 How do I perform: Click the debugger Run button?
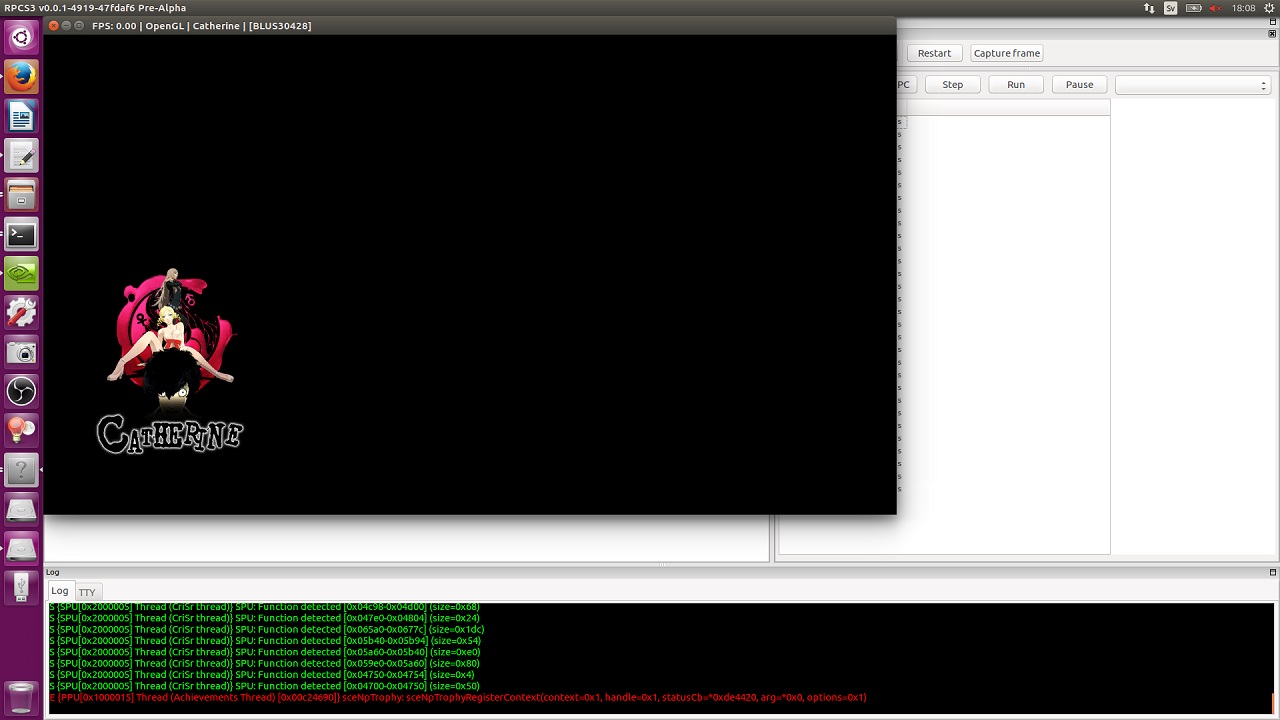click(1016, 84)
